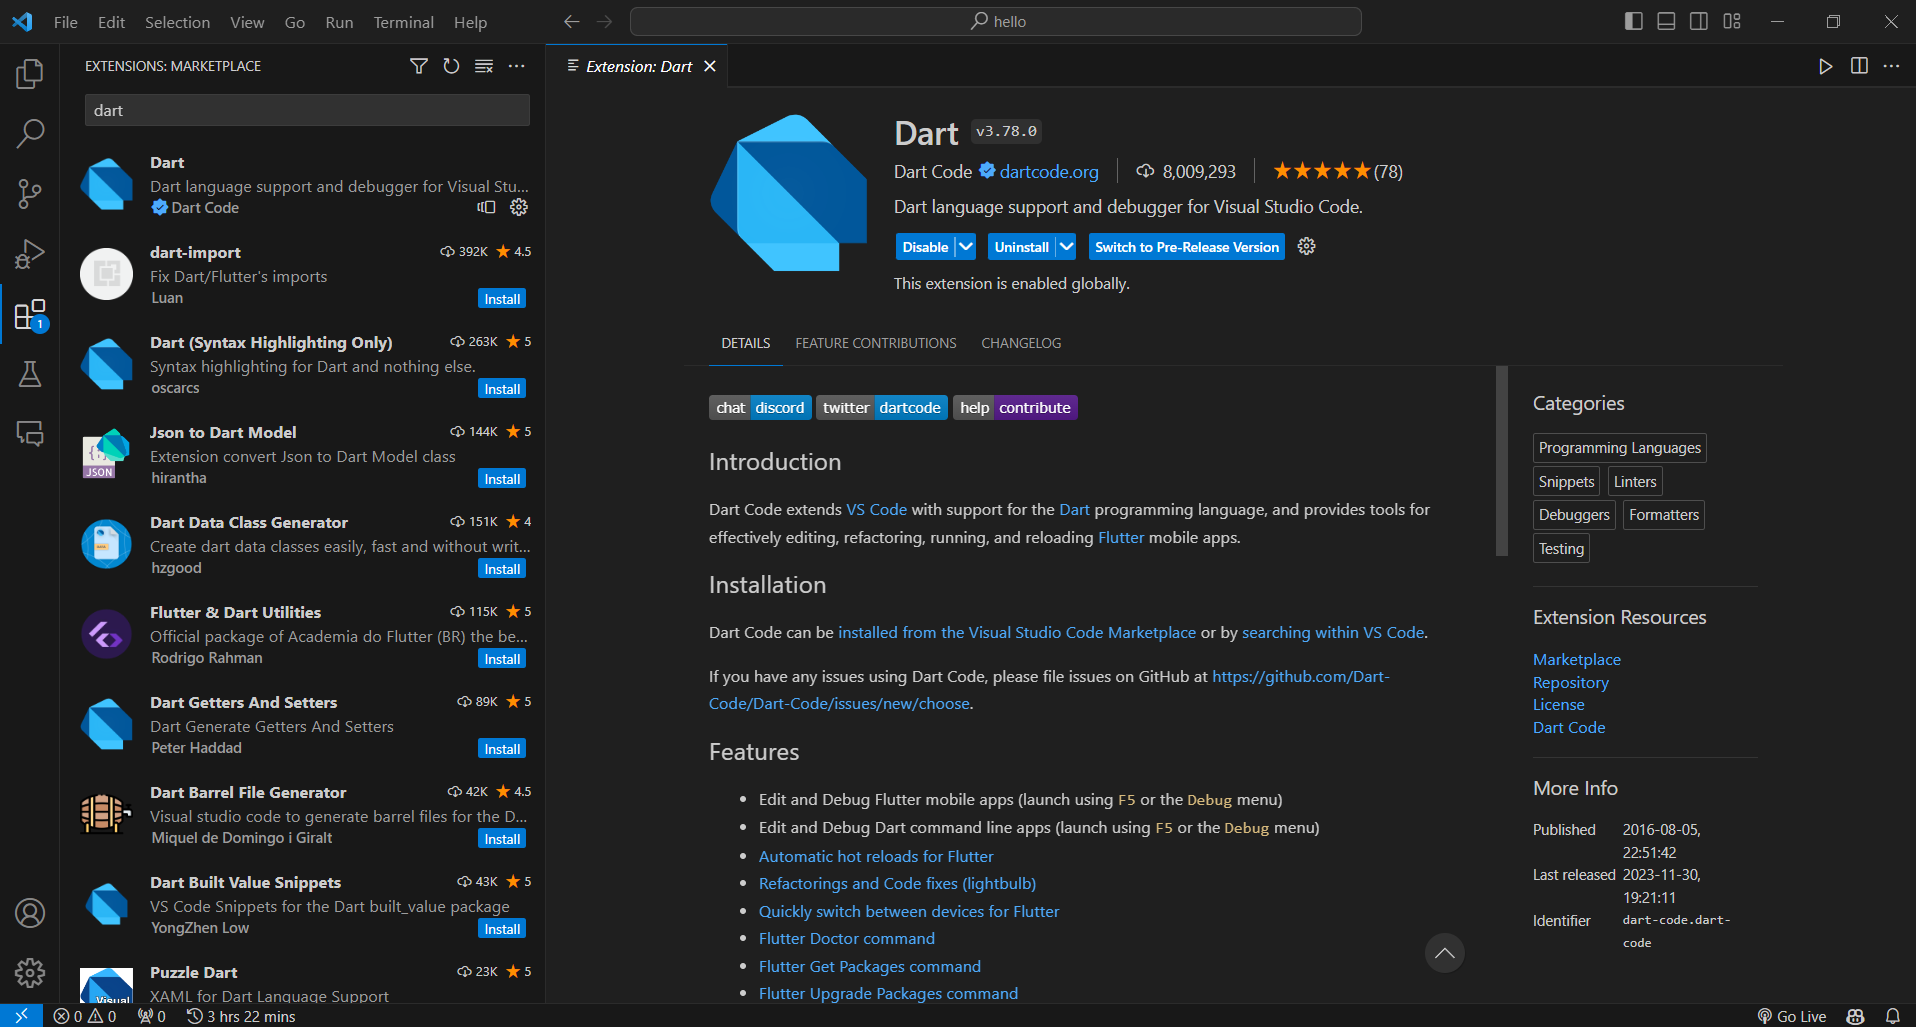Viewport: 1916px width, 1027px height.
Task: Click the Run triangle in editor toolbar
Action: click(x=1826, y=66)
